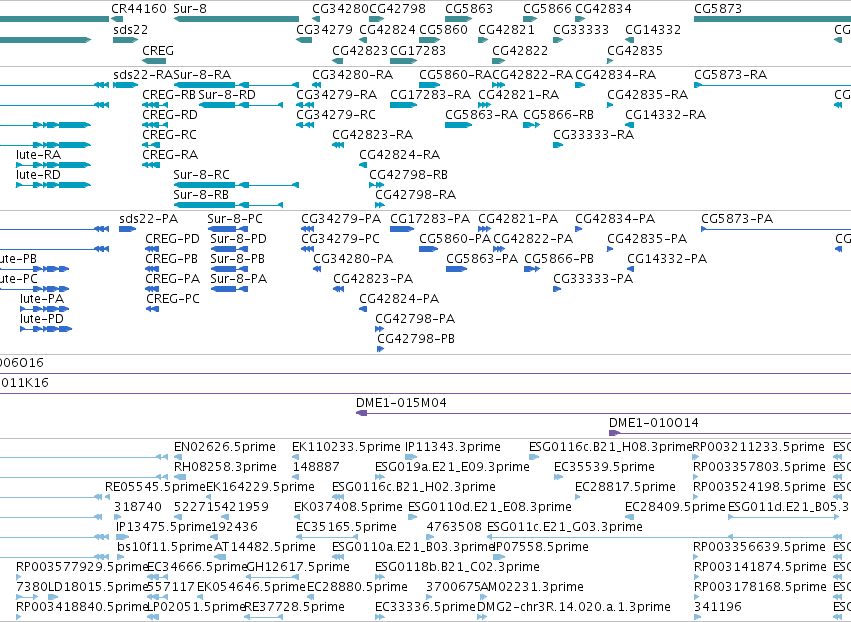Click the CR44160 gene label
The height and width of the screenshot is (622, 851).
point(139,9)
